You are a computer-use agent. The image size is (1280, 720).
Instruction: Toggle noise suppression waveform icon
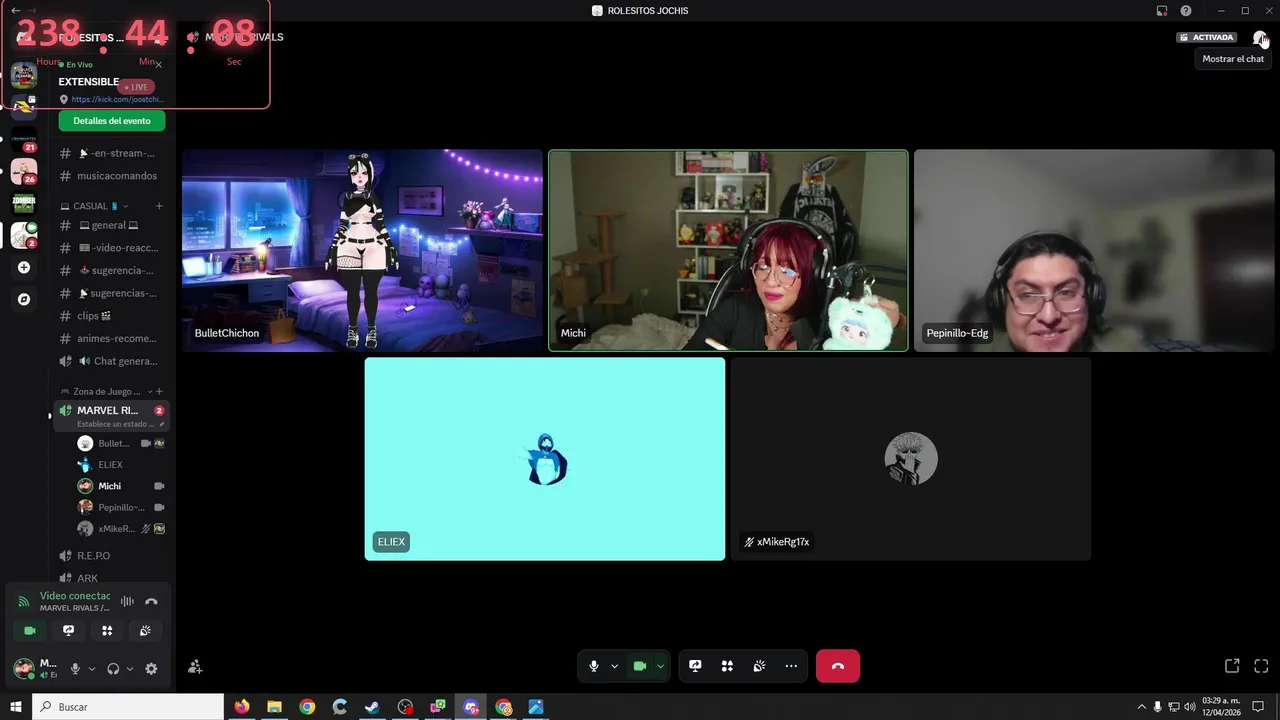click(127, 601)
